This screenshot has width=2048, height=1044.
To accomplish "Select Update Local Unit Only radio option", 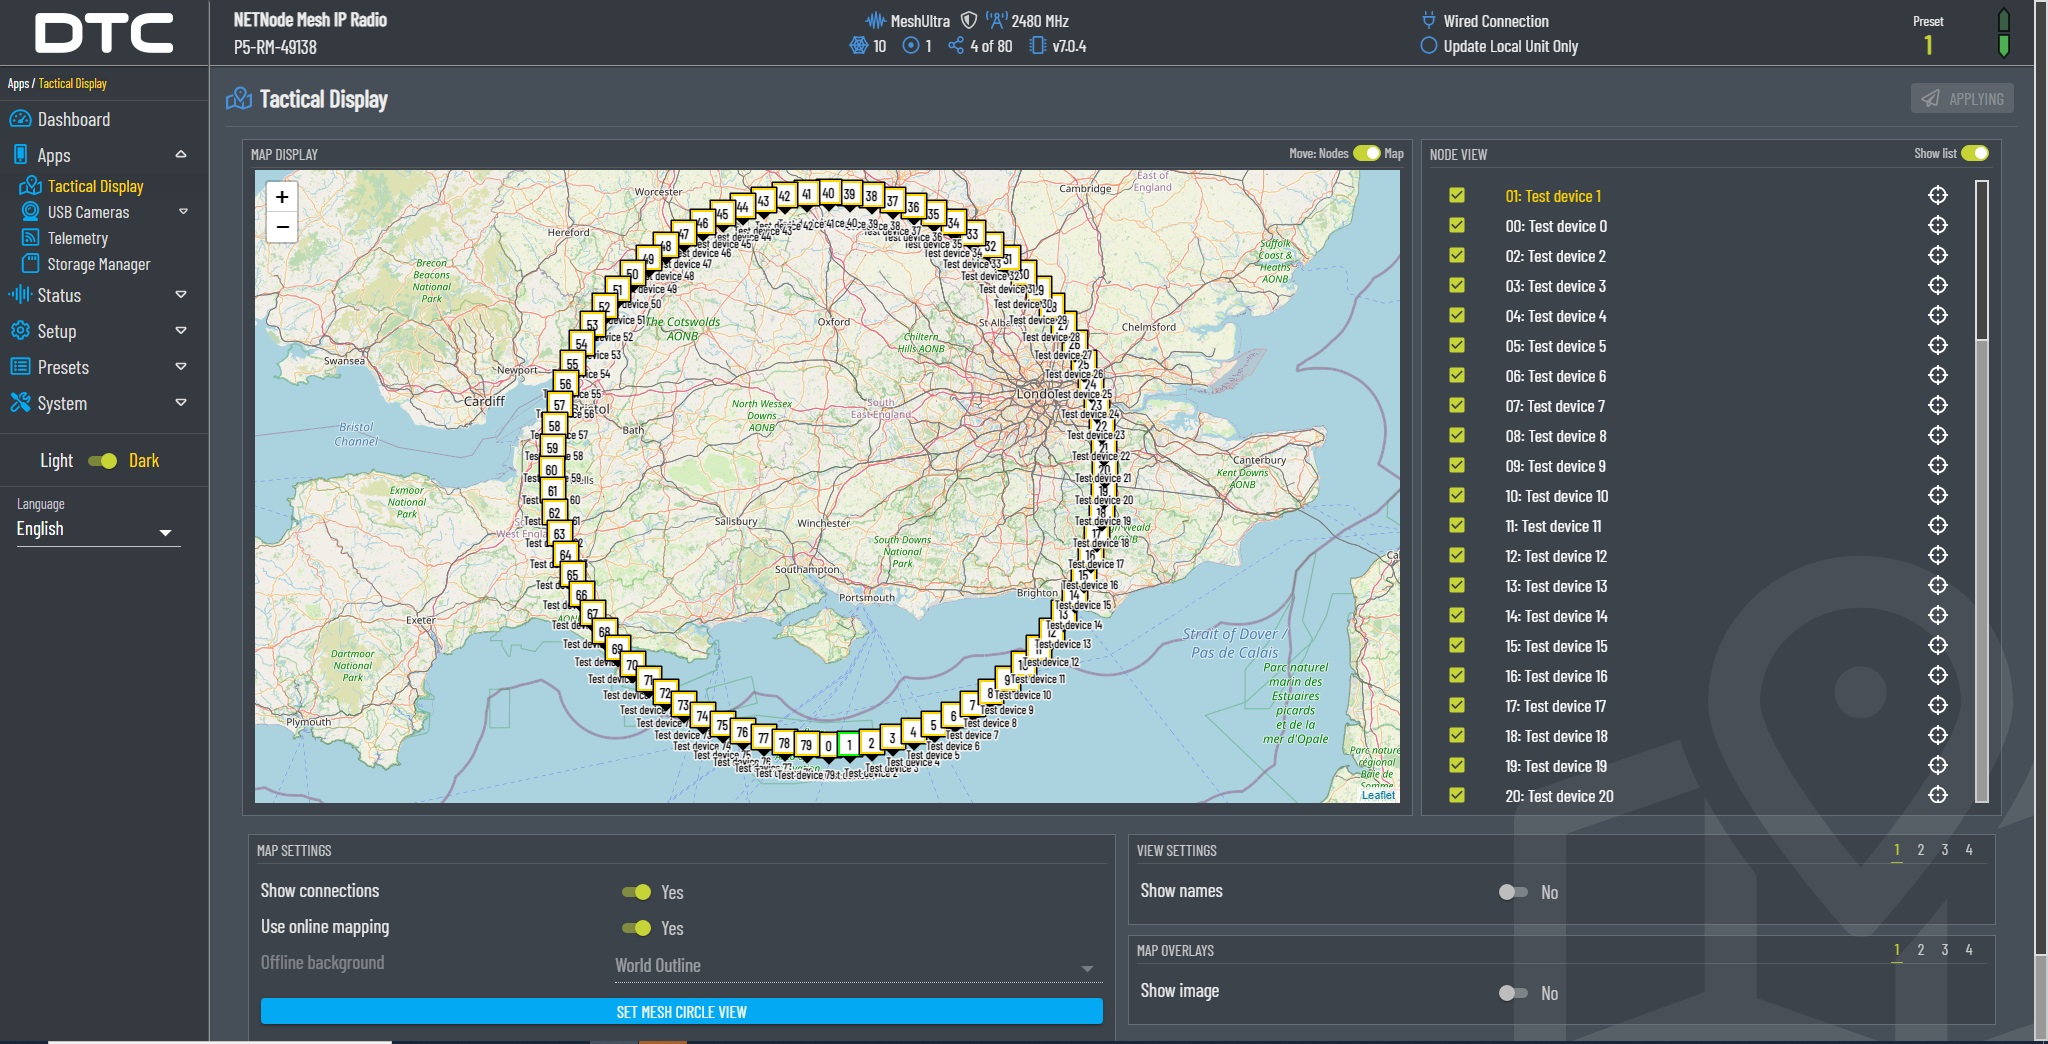I will (x=1429, y=46).
